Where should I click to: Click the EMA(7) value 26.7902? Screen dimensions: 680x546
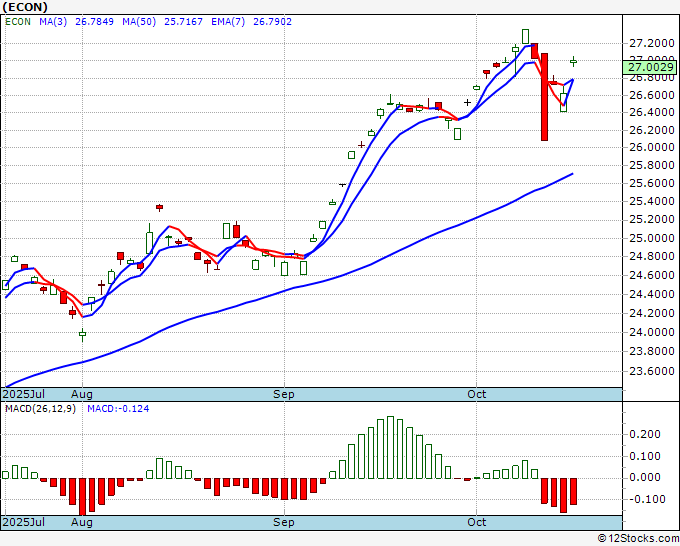coord(272,22)
